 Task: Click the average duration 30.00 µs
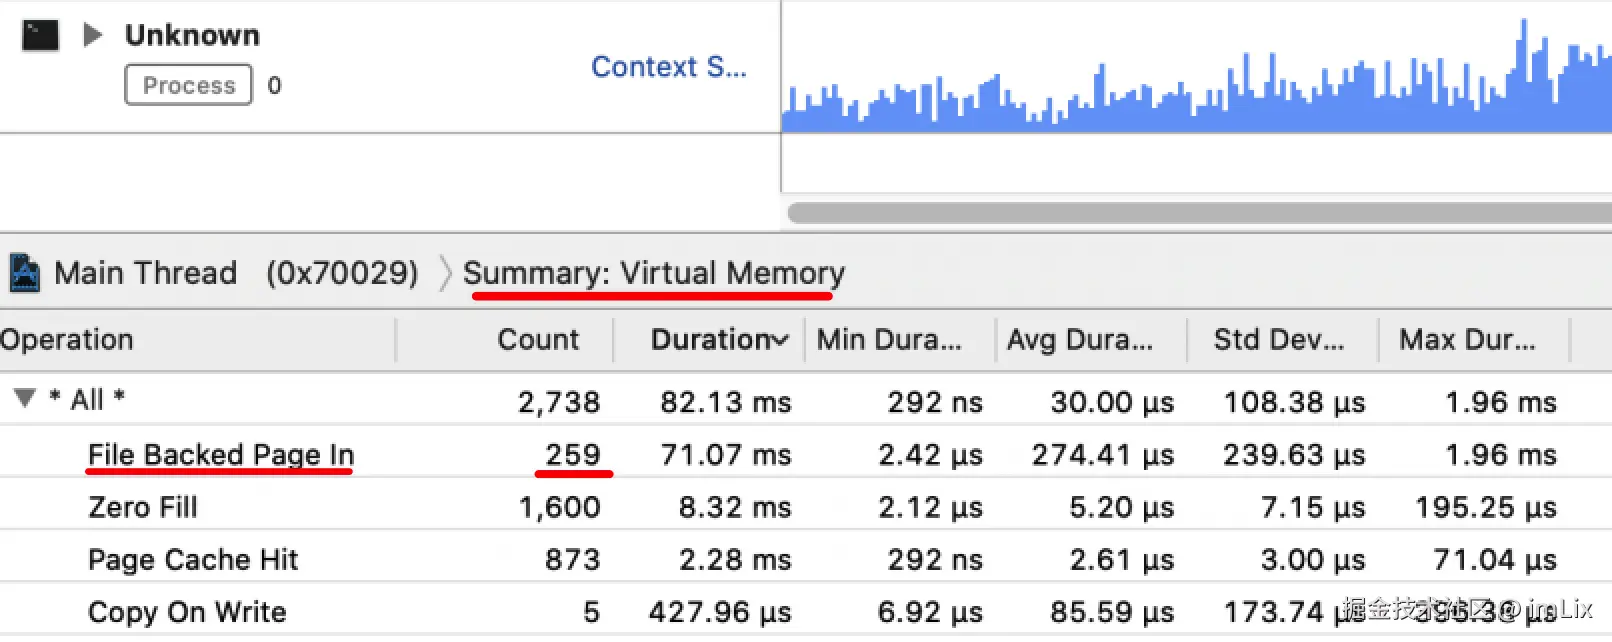tap(1112, 402)
